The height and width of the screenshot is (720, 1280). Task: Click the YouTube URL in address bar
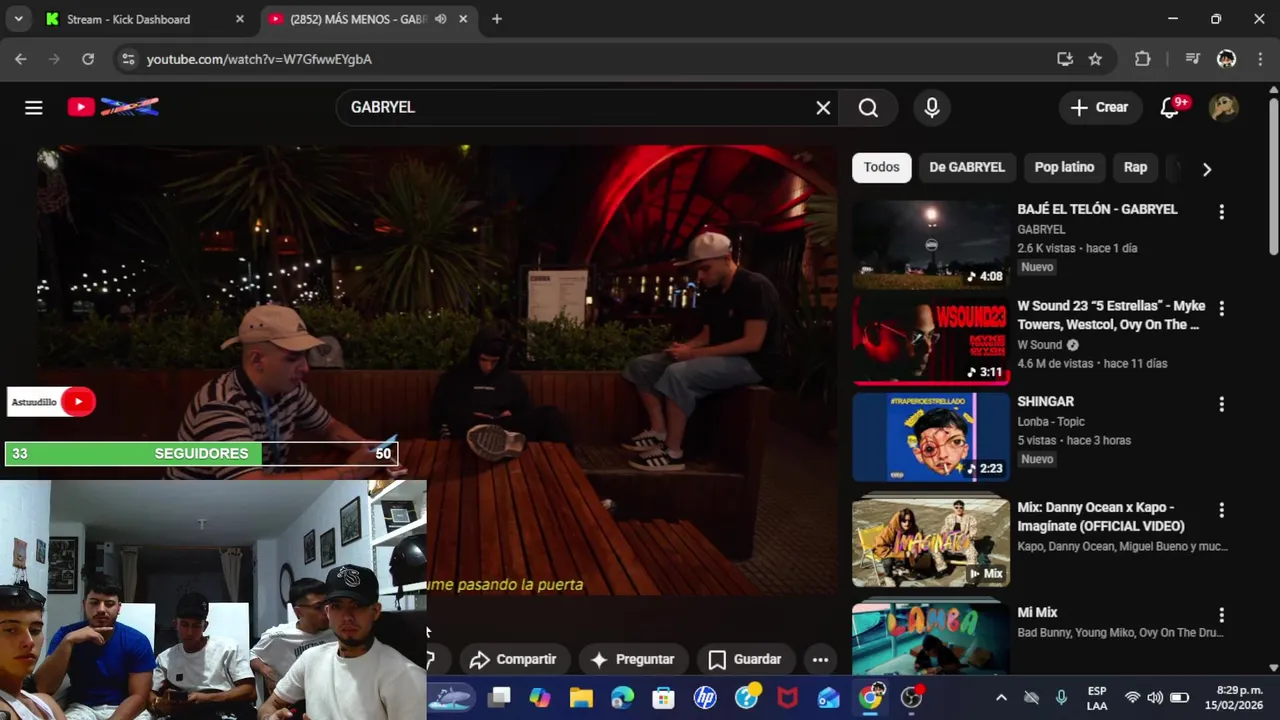point(259,59)
